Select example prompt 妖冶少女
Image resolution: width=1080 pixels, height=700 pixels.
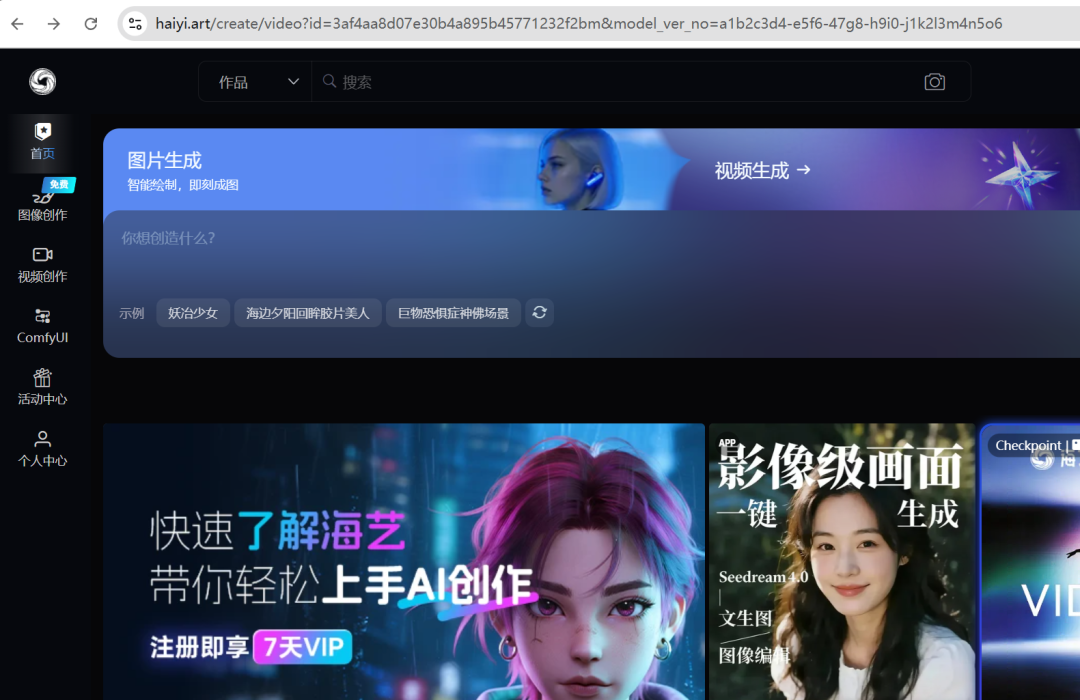coord(192,312)
